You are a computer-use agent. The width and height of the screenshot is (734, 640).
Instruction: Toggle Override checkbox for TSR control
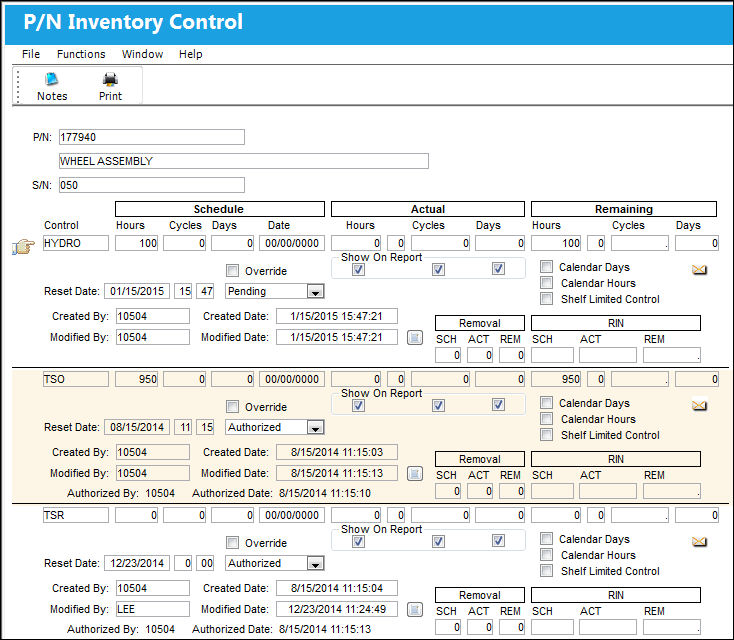coord(232,543)
